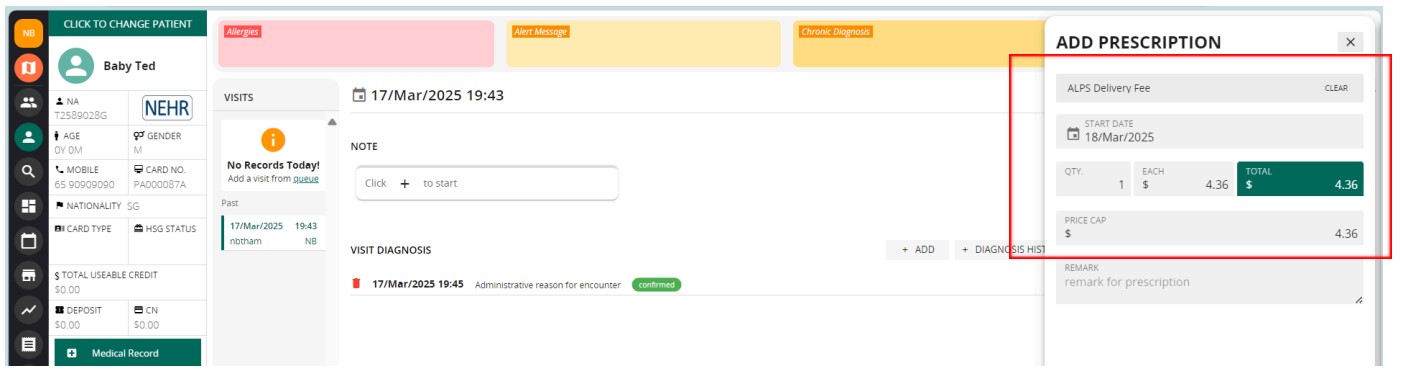Open the dashboard grid icon in sidebar
This screenshot has width=1407, height=386.
(29, 206)
